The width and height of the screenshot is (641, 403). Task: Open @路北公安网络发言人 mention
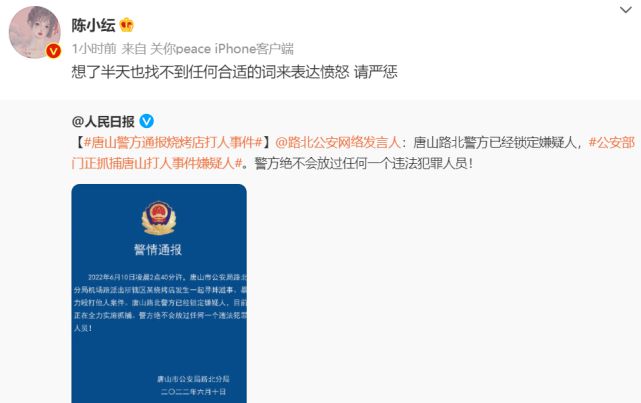[x=338, y=142]
